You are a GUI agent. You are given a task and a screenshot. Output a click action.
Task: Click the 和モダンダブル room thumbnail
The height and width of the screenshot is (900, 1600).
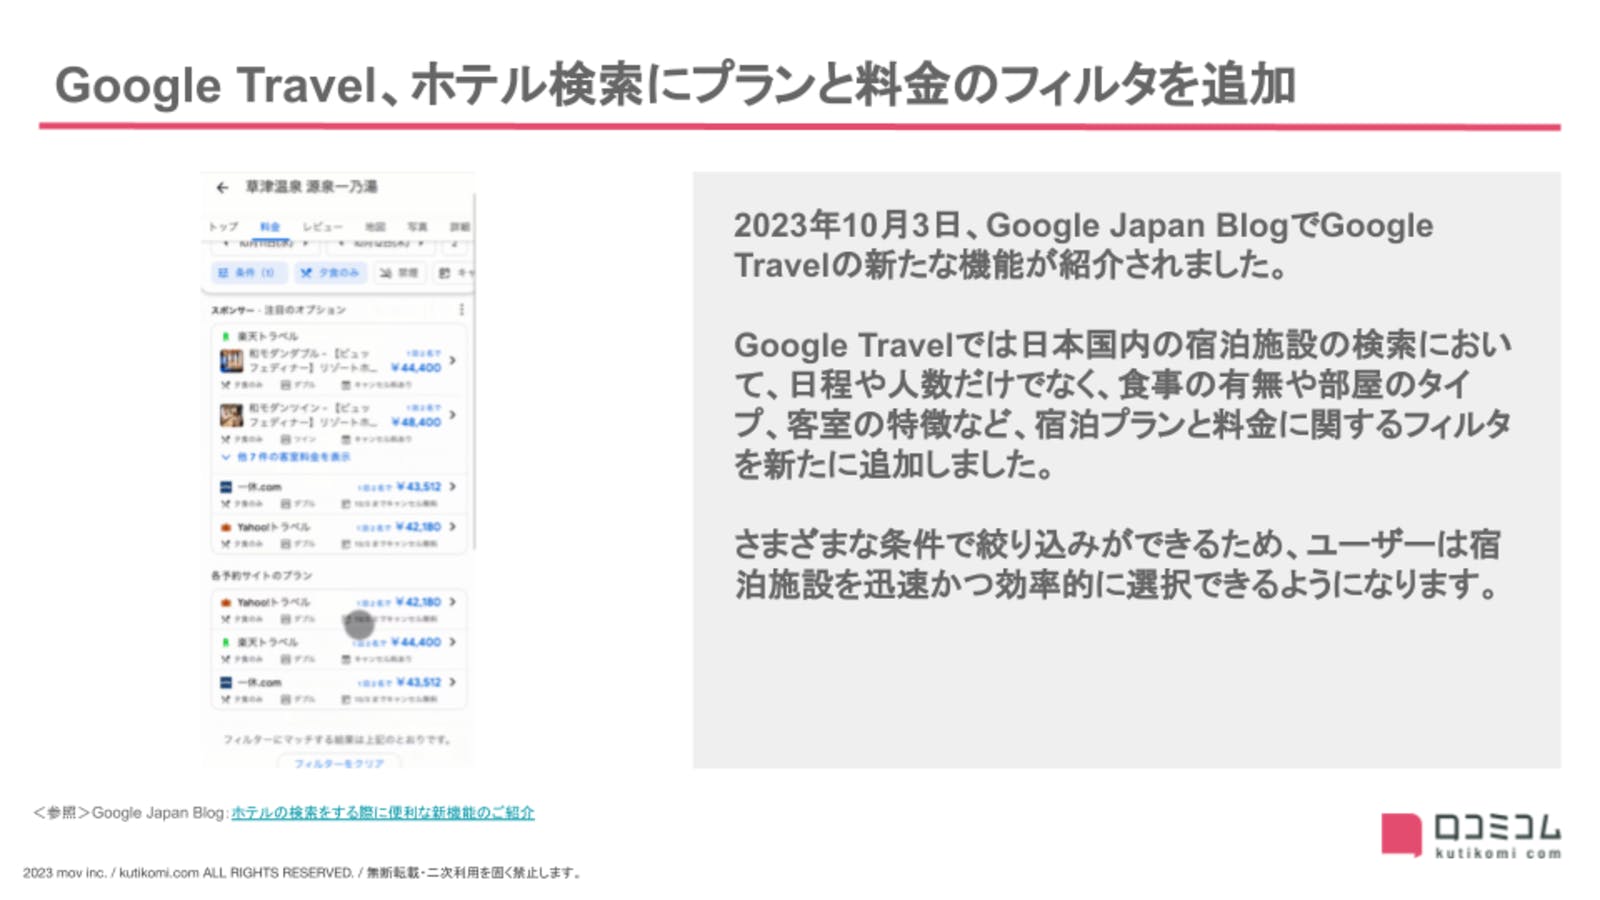pyautogui.click(x=231, y=361)
